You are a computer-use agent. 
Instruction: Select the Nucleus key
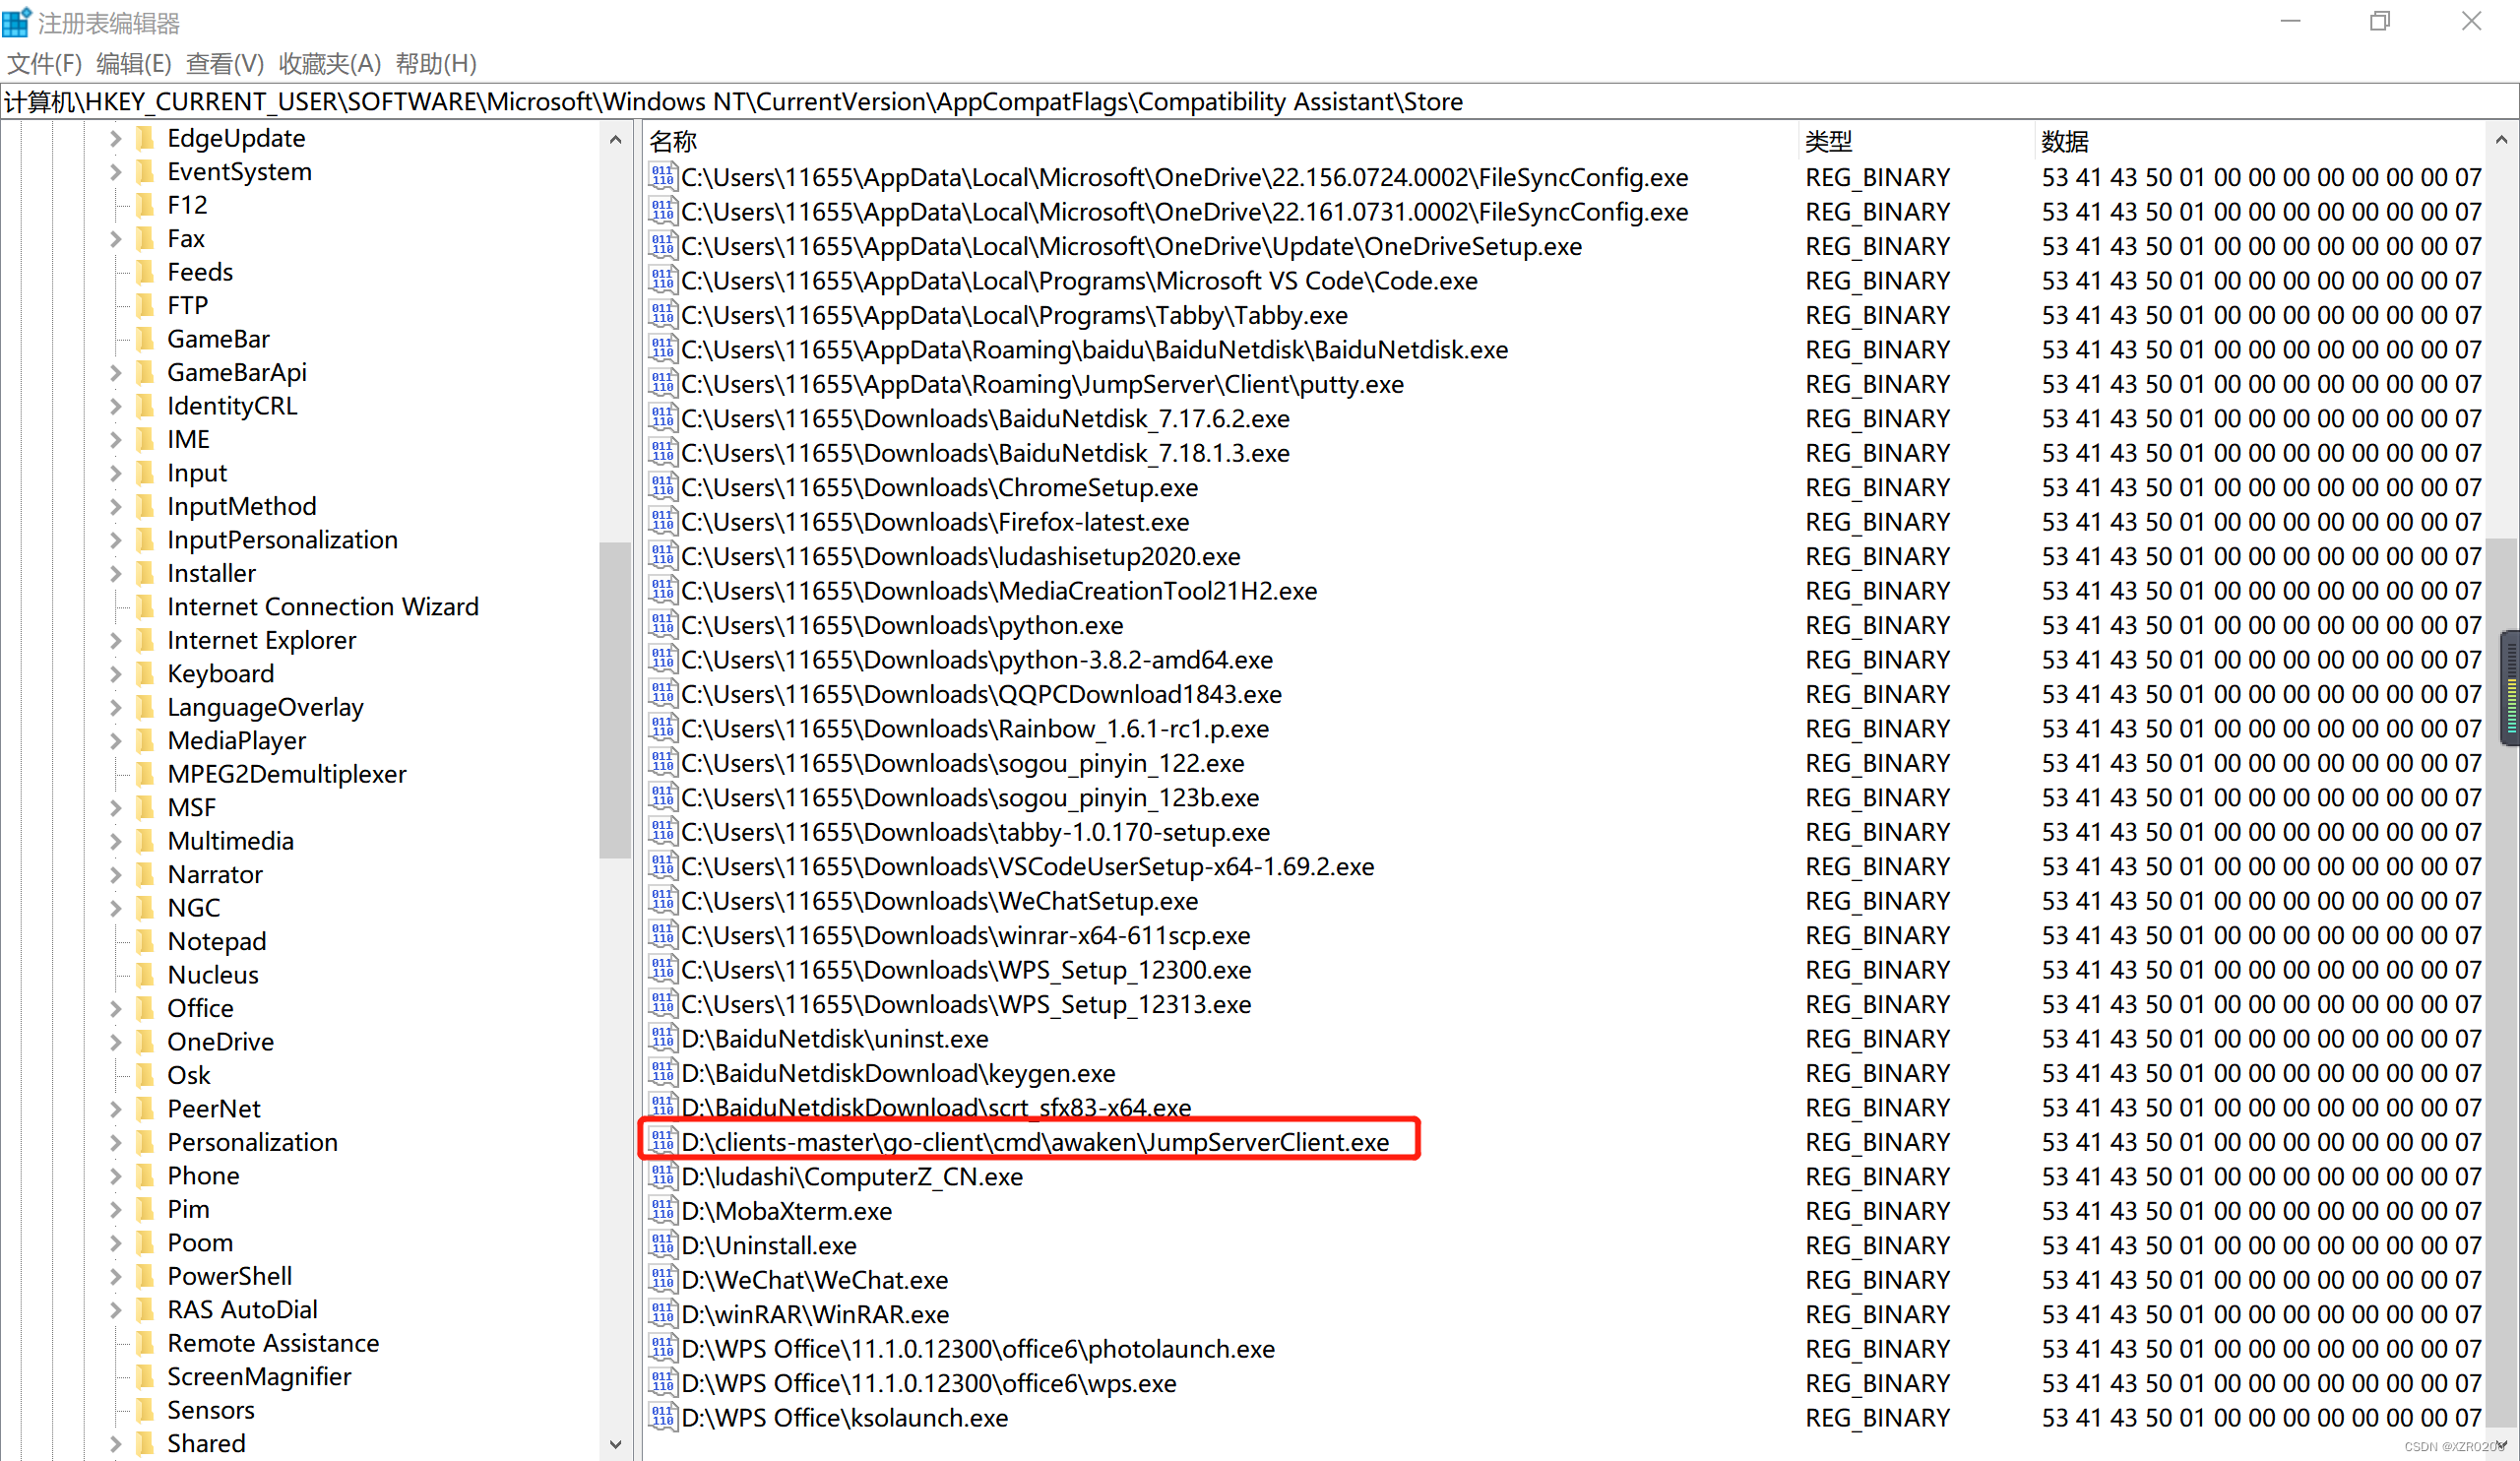coord(212,975)
